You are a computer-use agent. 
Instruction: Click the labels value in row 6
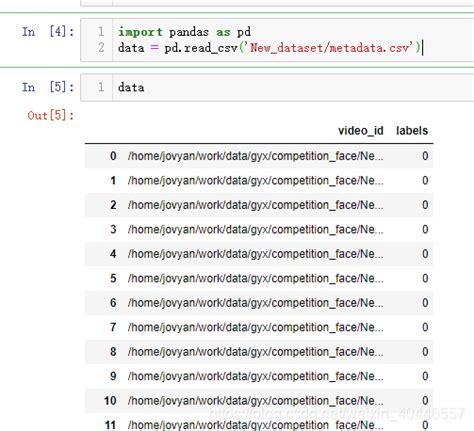tap(425, 303)
